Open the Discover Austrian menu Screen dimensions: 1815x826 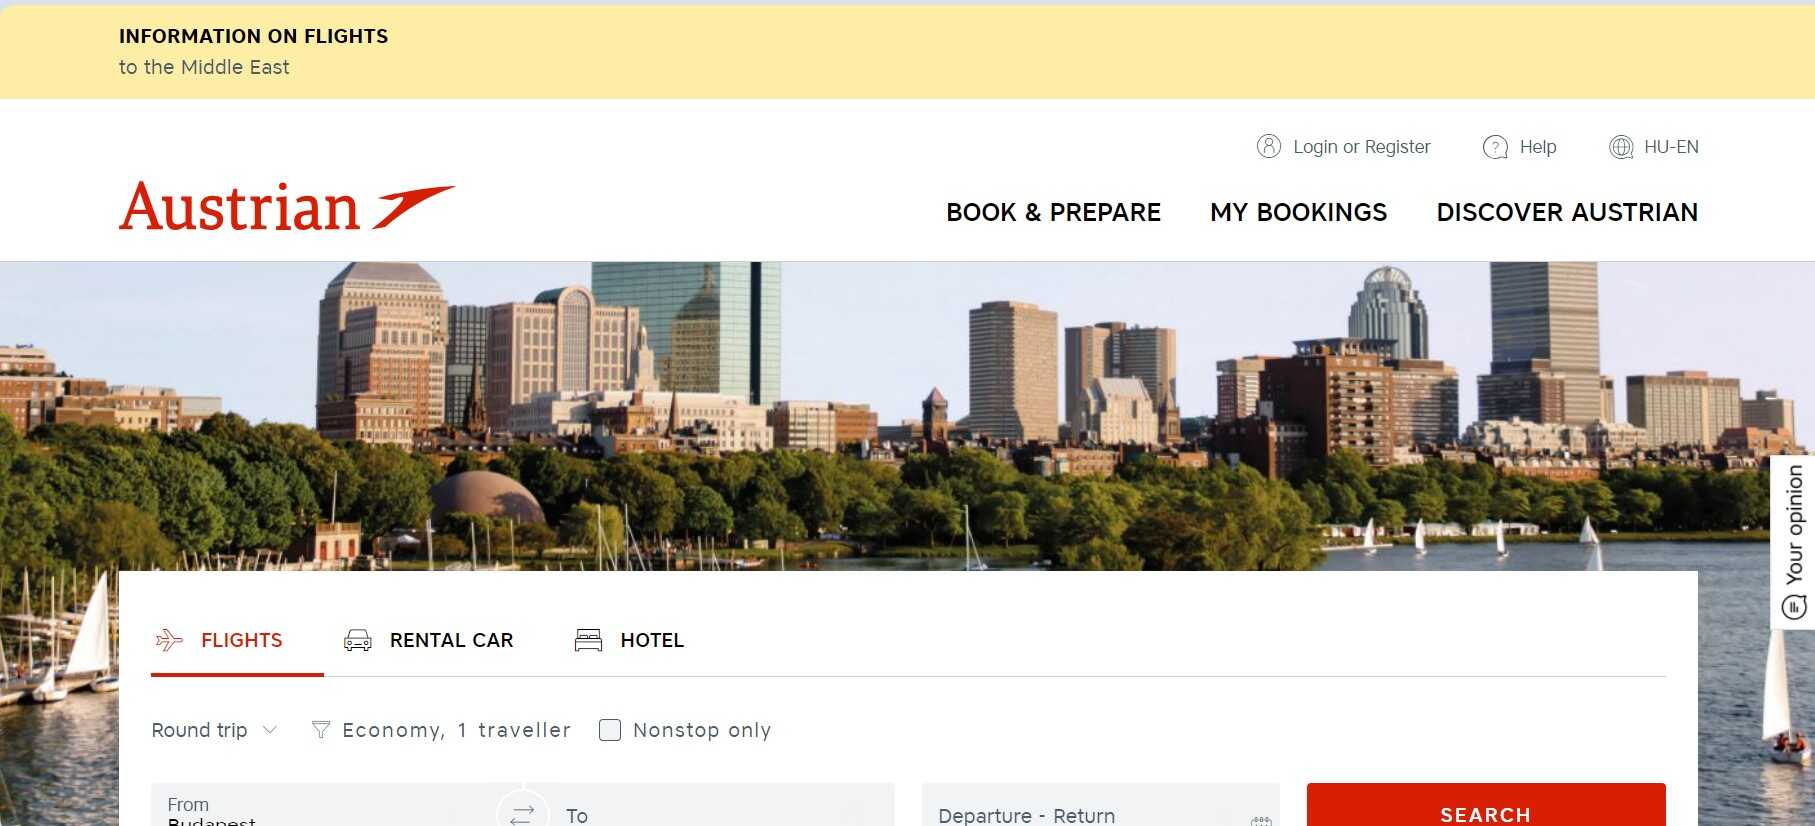point(1567,212)
